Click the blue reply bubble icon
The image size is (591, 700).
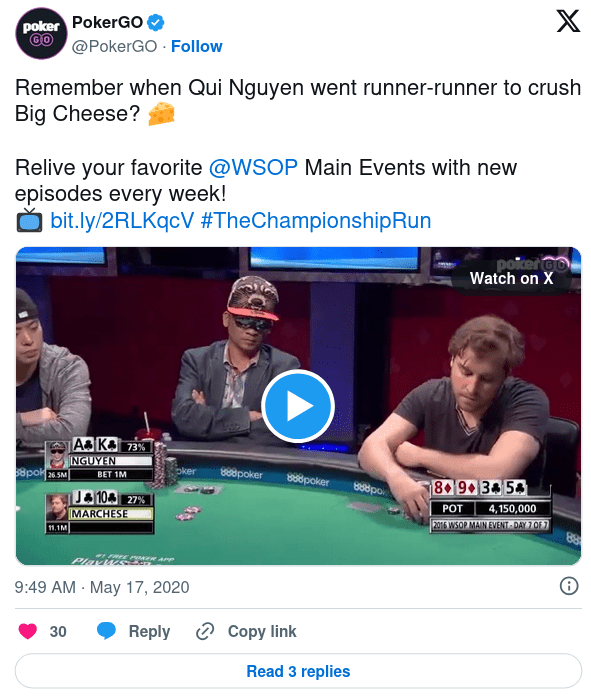(106, 631)
